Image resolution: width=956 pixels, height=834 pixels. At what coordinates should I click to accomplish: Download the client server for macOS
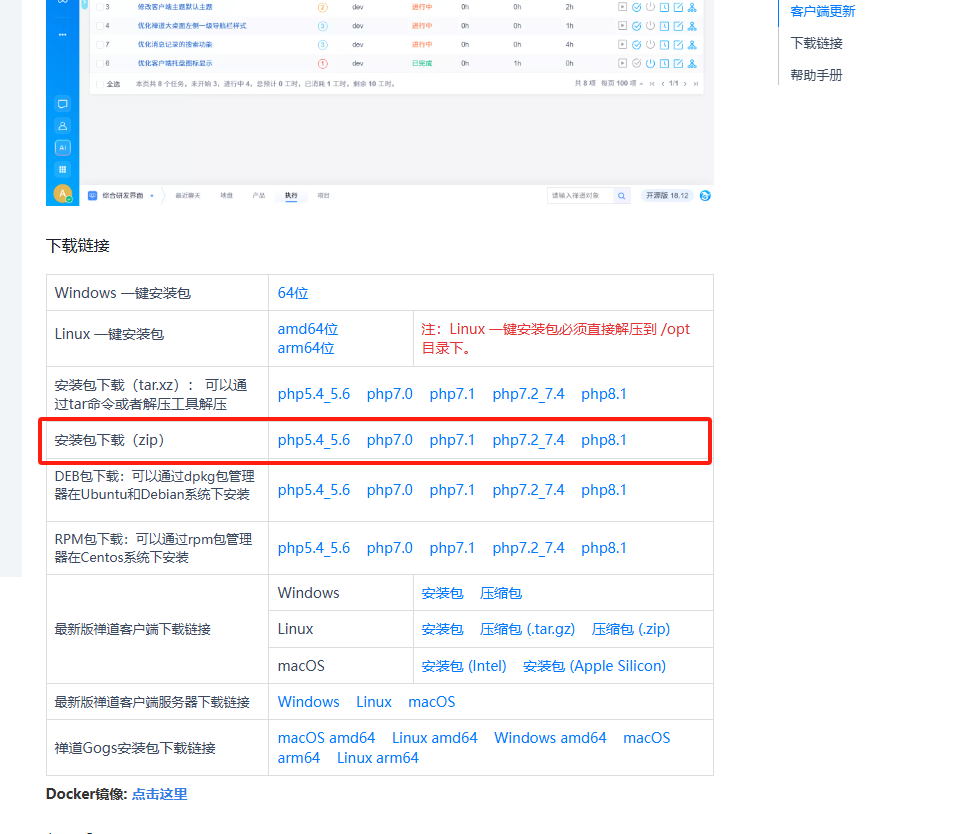(432, 702)
